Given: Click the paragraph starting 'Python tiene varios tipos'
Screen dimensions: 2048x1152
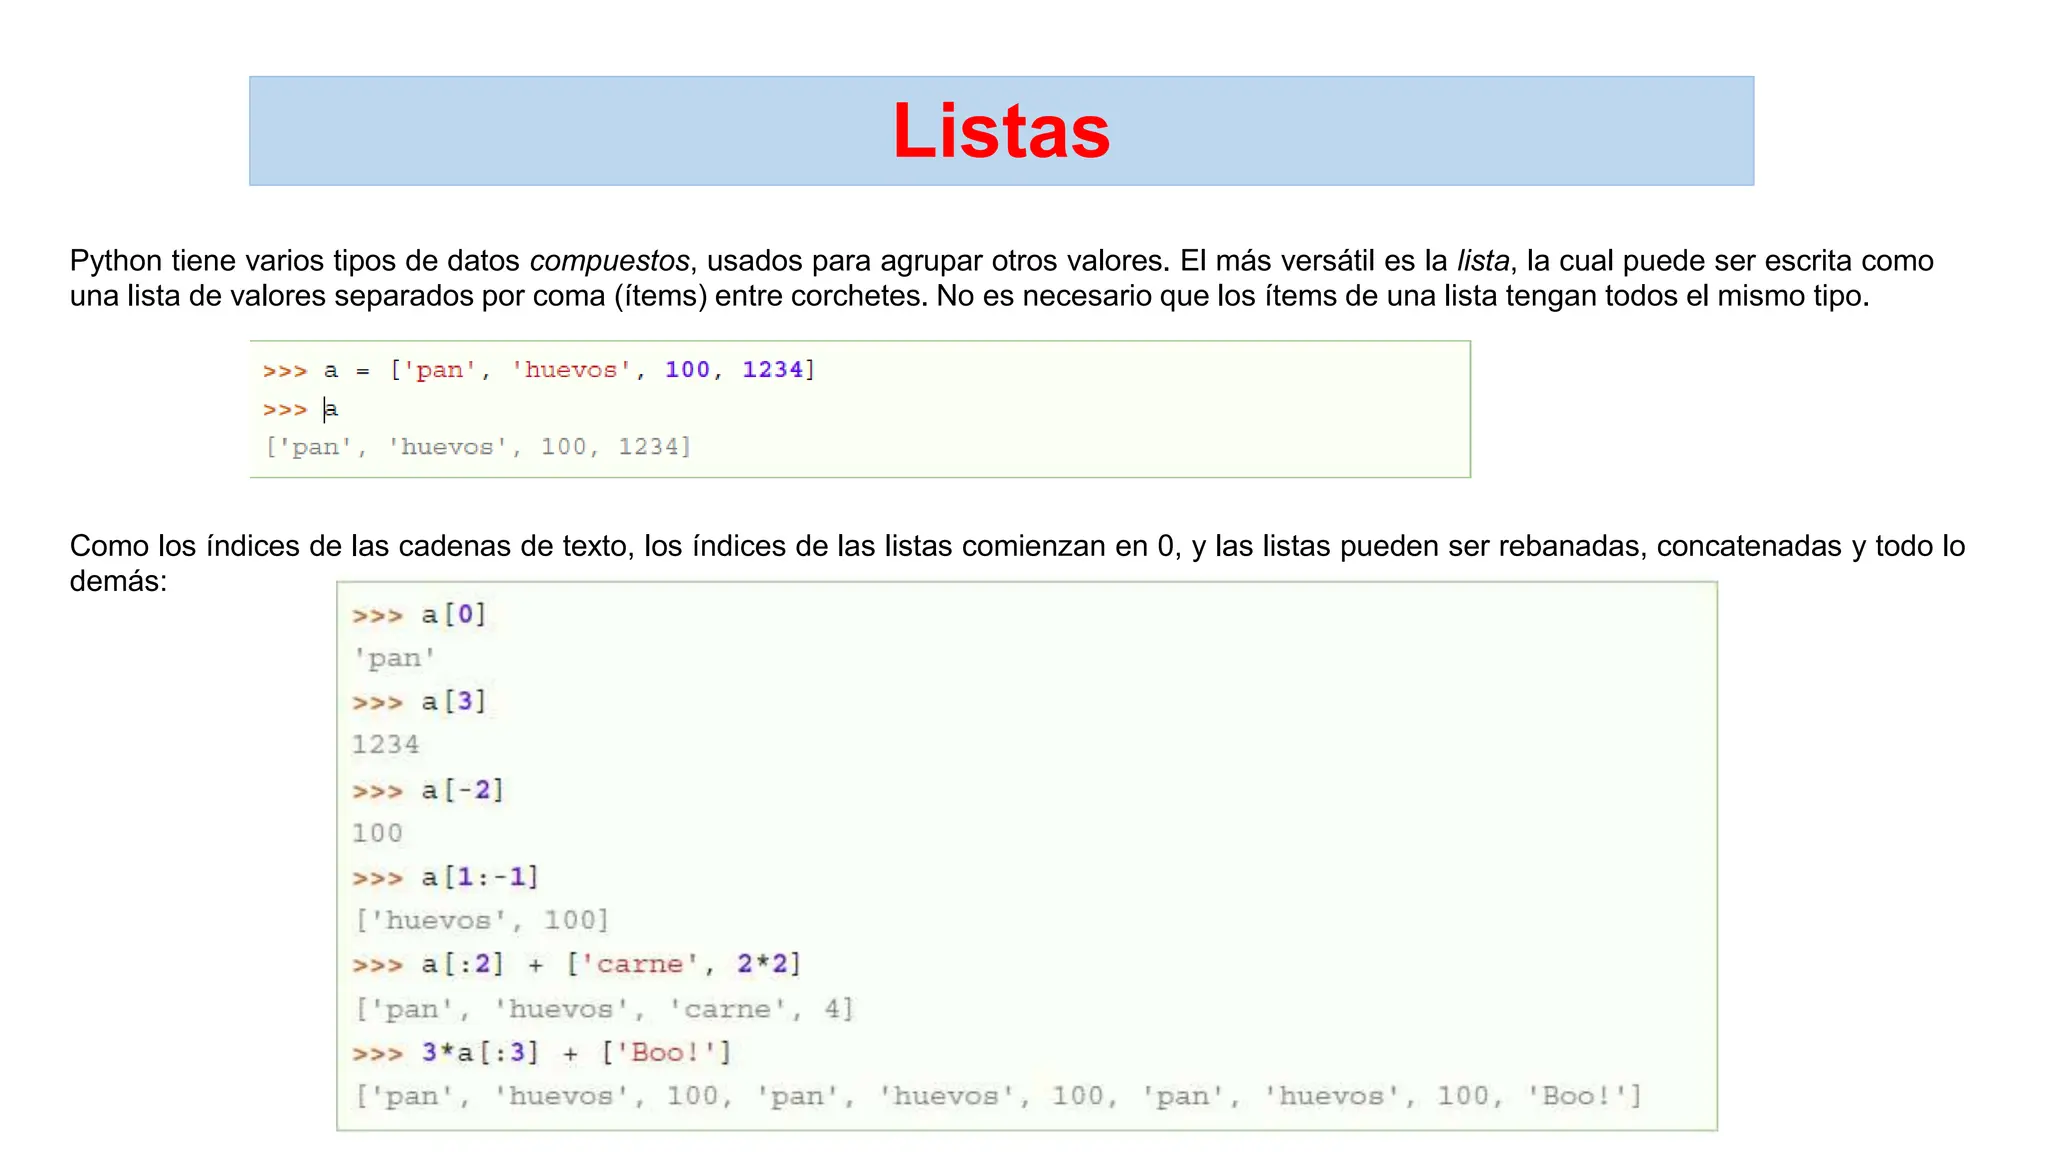Looking at the screenshot, I should (x=1001, y=278).
